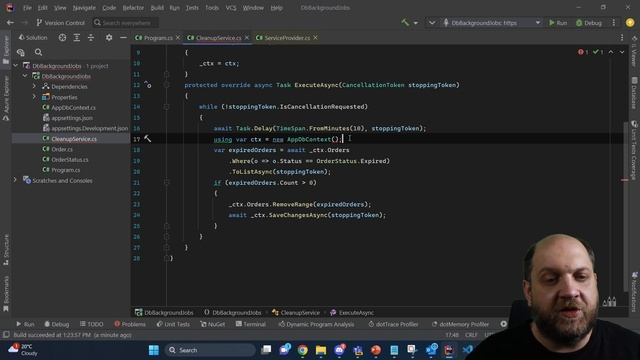The height and width of the screenshot is (360, 640).
Task: Open Solution explorer settings gear
Action: [109, 38]
